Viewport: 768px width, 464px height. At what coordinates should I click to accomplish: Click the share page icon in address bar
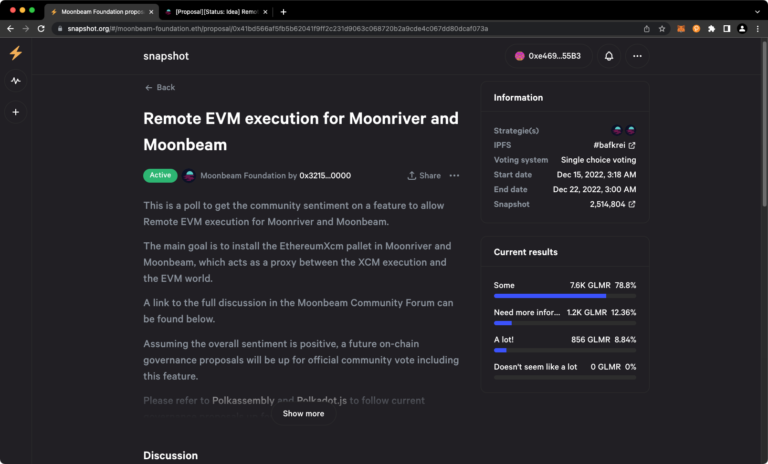[x=647, y=29]
